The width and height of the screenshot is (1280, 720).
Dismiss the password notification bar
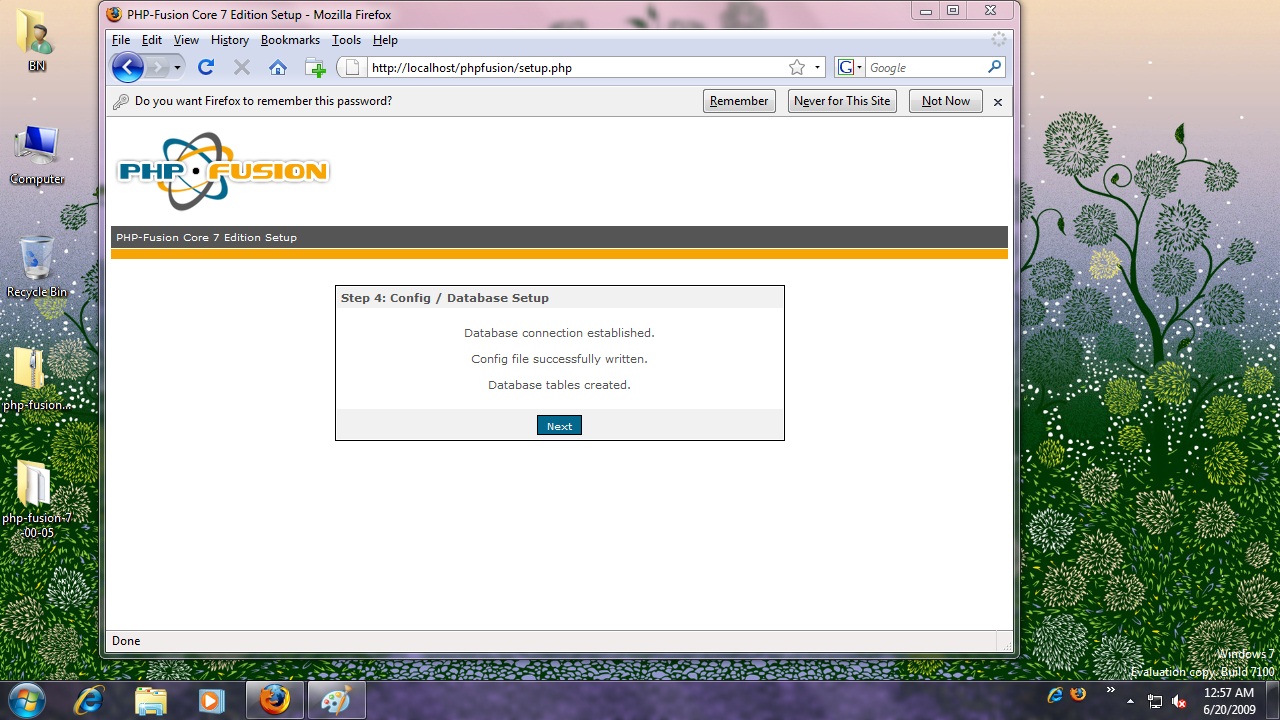pos(997,102)
